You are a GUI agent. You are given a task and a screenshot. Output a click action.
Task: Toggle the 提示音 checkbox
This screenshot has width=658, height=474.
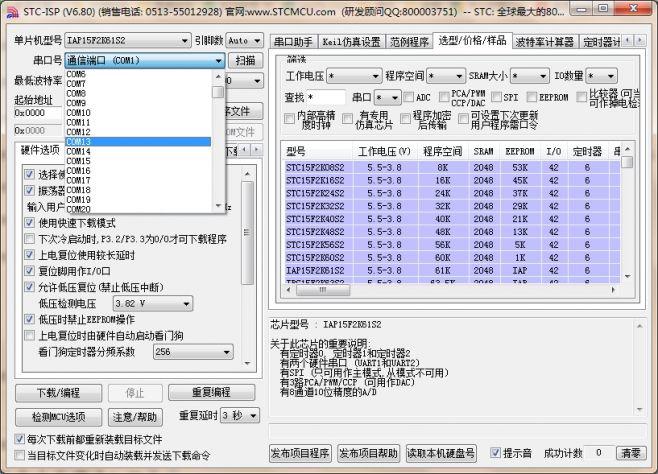pyautogui.click(x=496, y=453)
